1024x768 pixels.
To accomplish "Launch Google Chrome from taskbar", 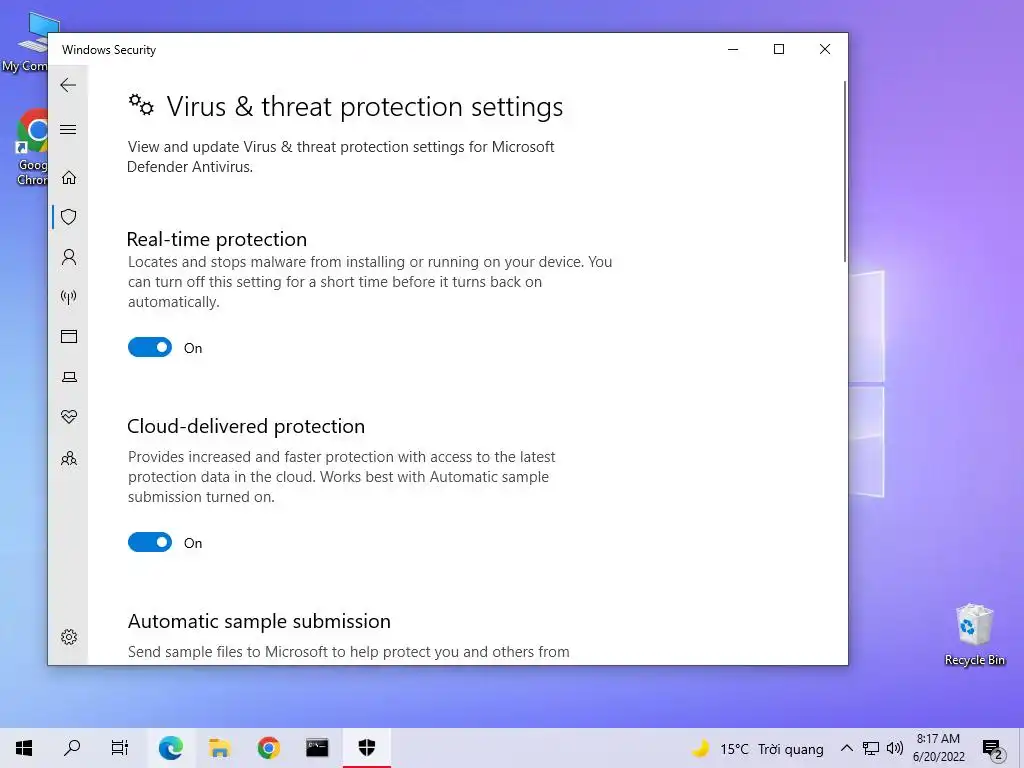I will pos(268,748).
